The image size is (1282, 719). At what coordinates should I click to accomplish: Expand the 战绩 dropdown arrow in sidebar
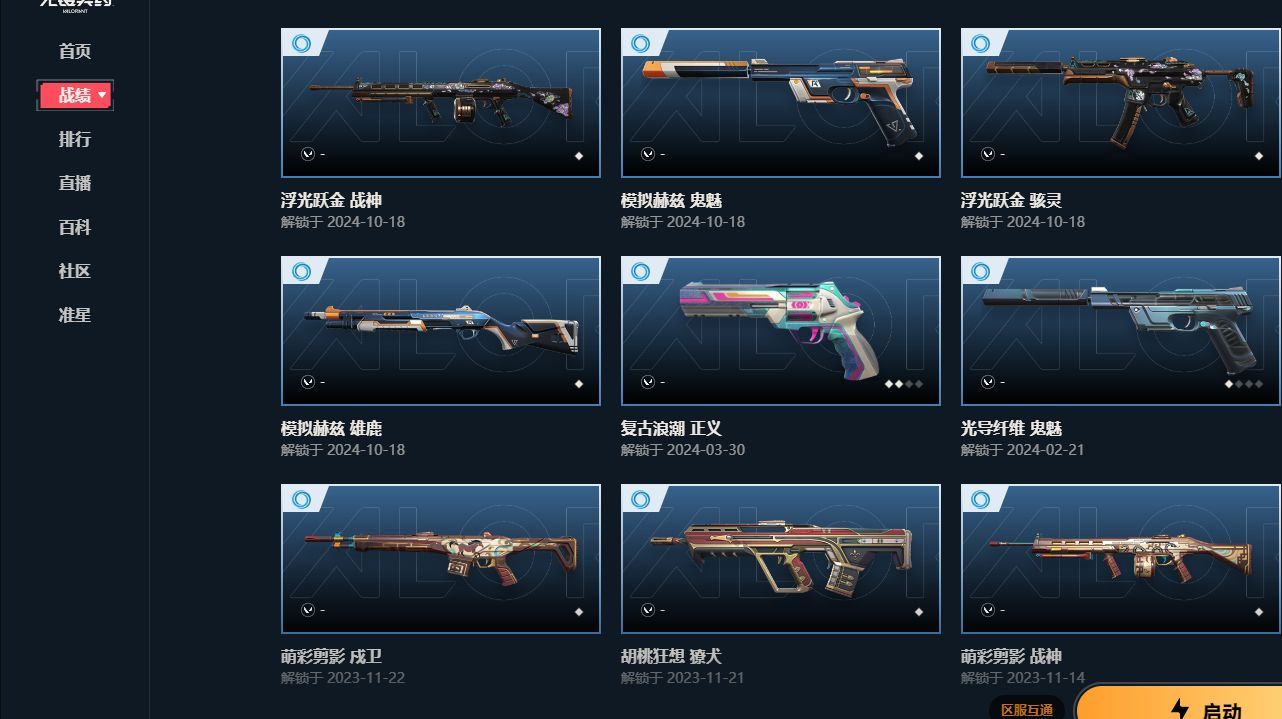click(x=102, y=95)
